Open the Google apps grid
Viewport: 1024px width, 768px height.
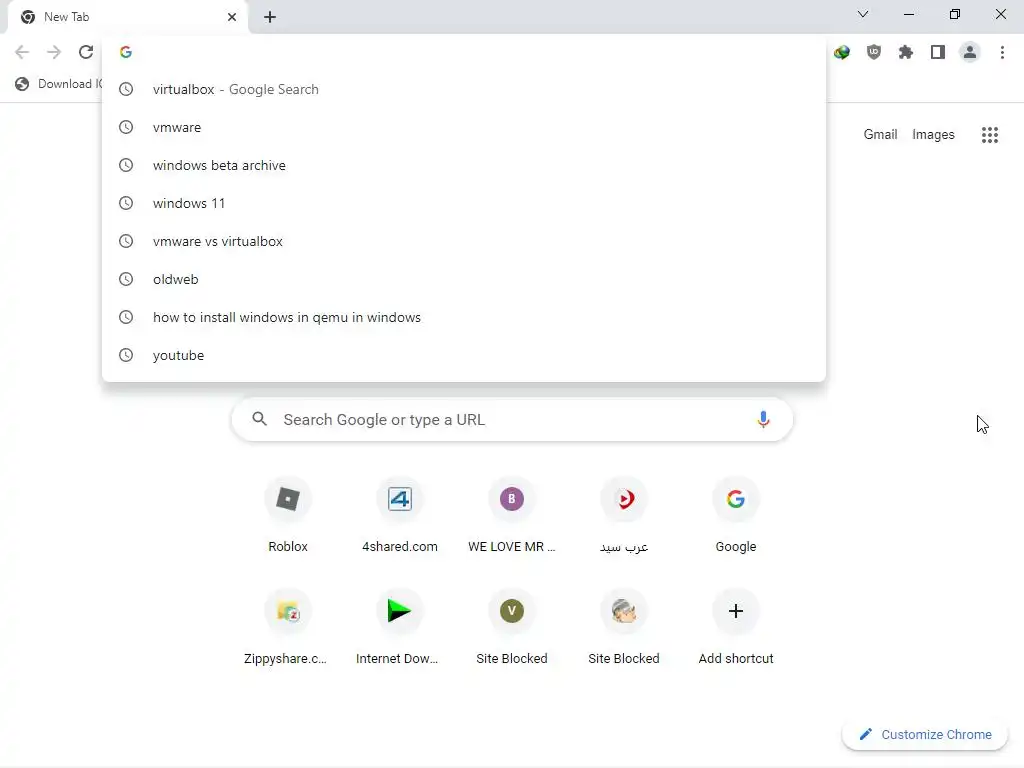(x=989, y=135)
